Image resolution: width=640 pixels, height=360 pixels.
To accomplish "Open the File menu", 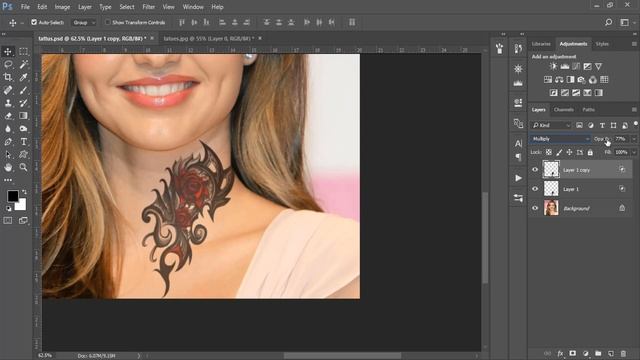I will pyautogui.click(x=25, y=7).
